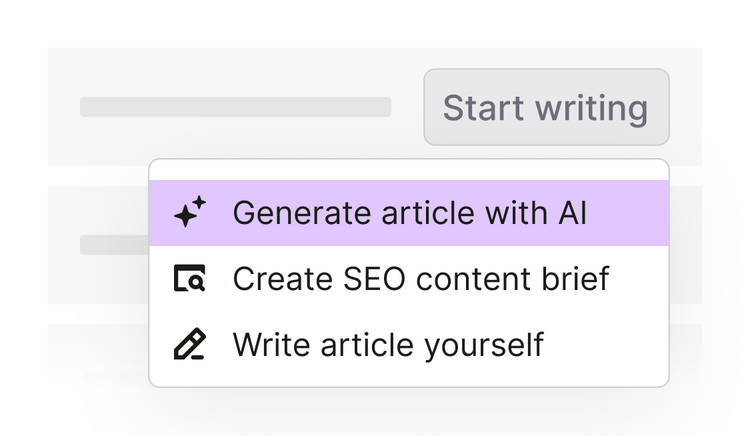
Task: Click the sparkle AI stars icon
Action: [190, 212]
